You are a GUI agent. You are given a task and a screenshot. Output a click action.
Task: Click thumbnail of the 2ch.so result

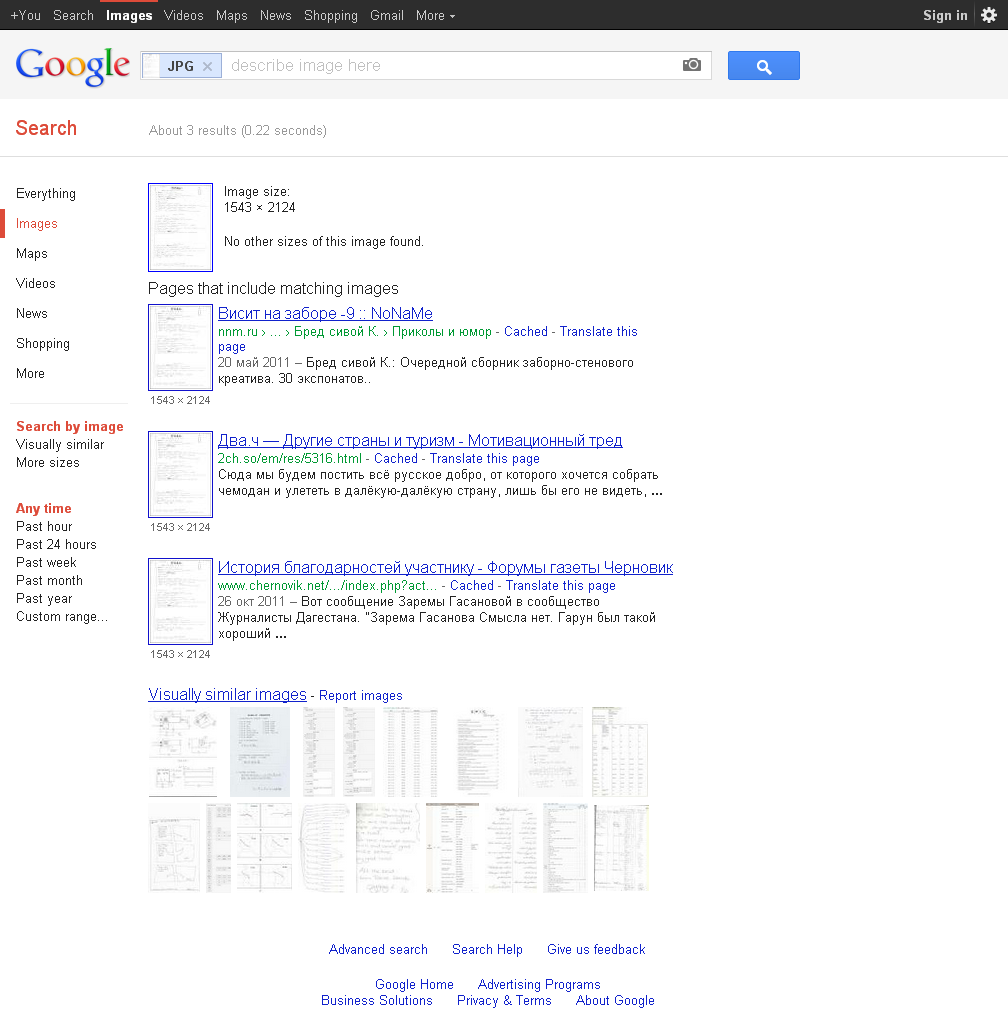181,474
